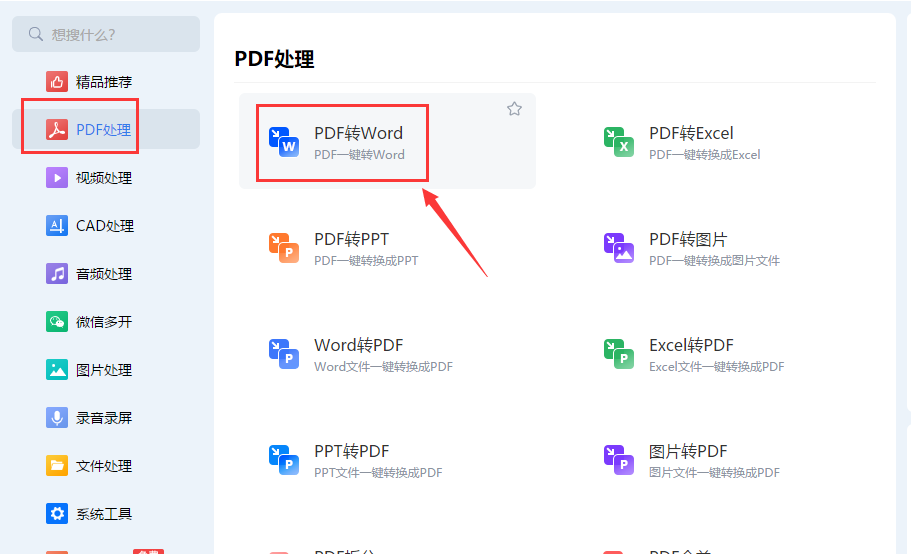Click the description PPT文件一键转换成PDF
This screenshot has width=911, height=554.
[x=378, y=473]
